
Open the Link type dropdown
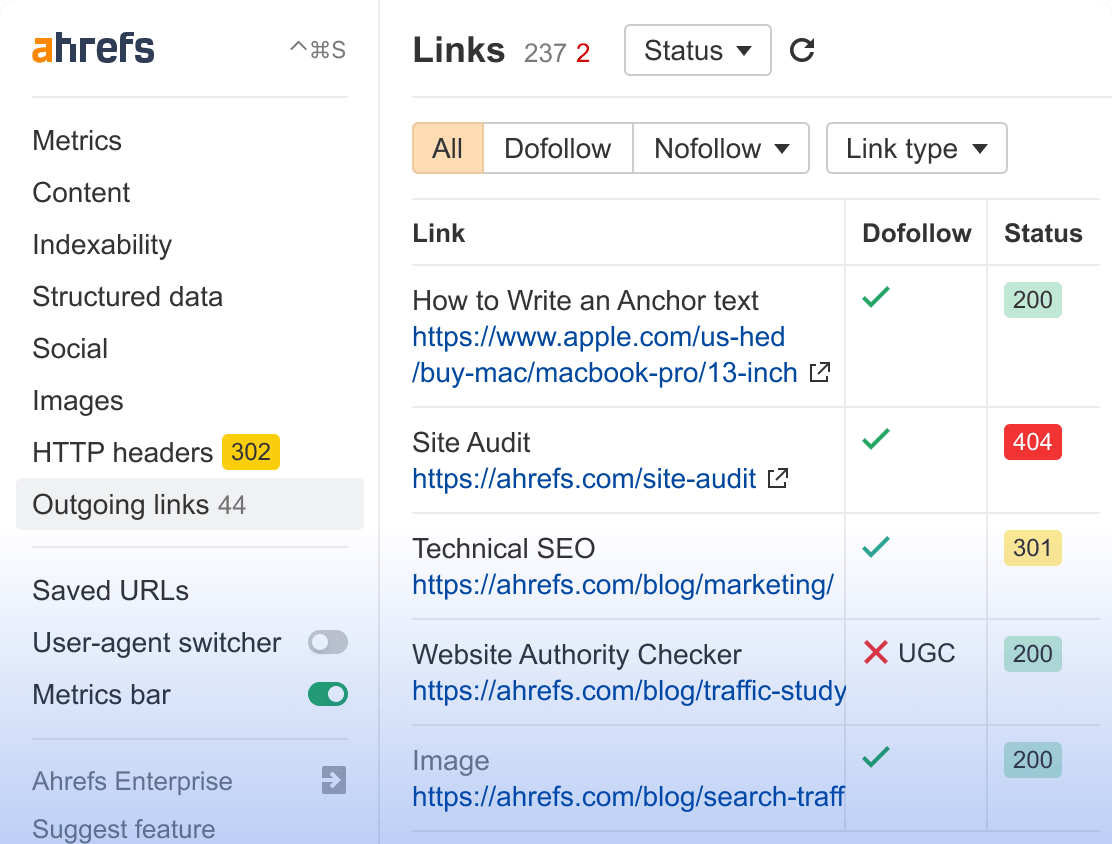(x=916, y=148)
